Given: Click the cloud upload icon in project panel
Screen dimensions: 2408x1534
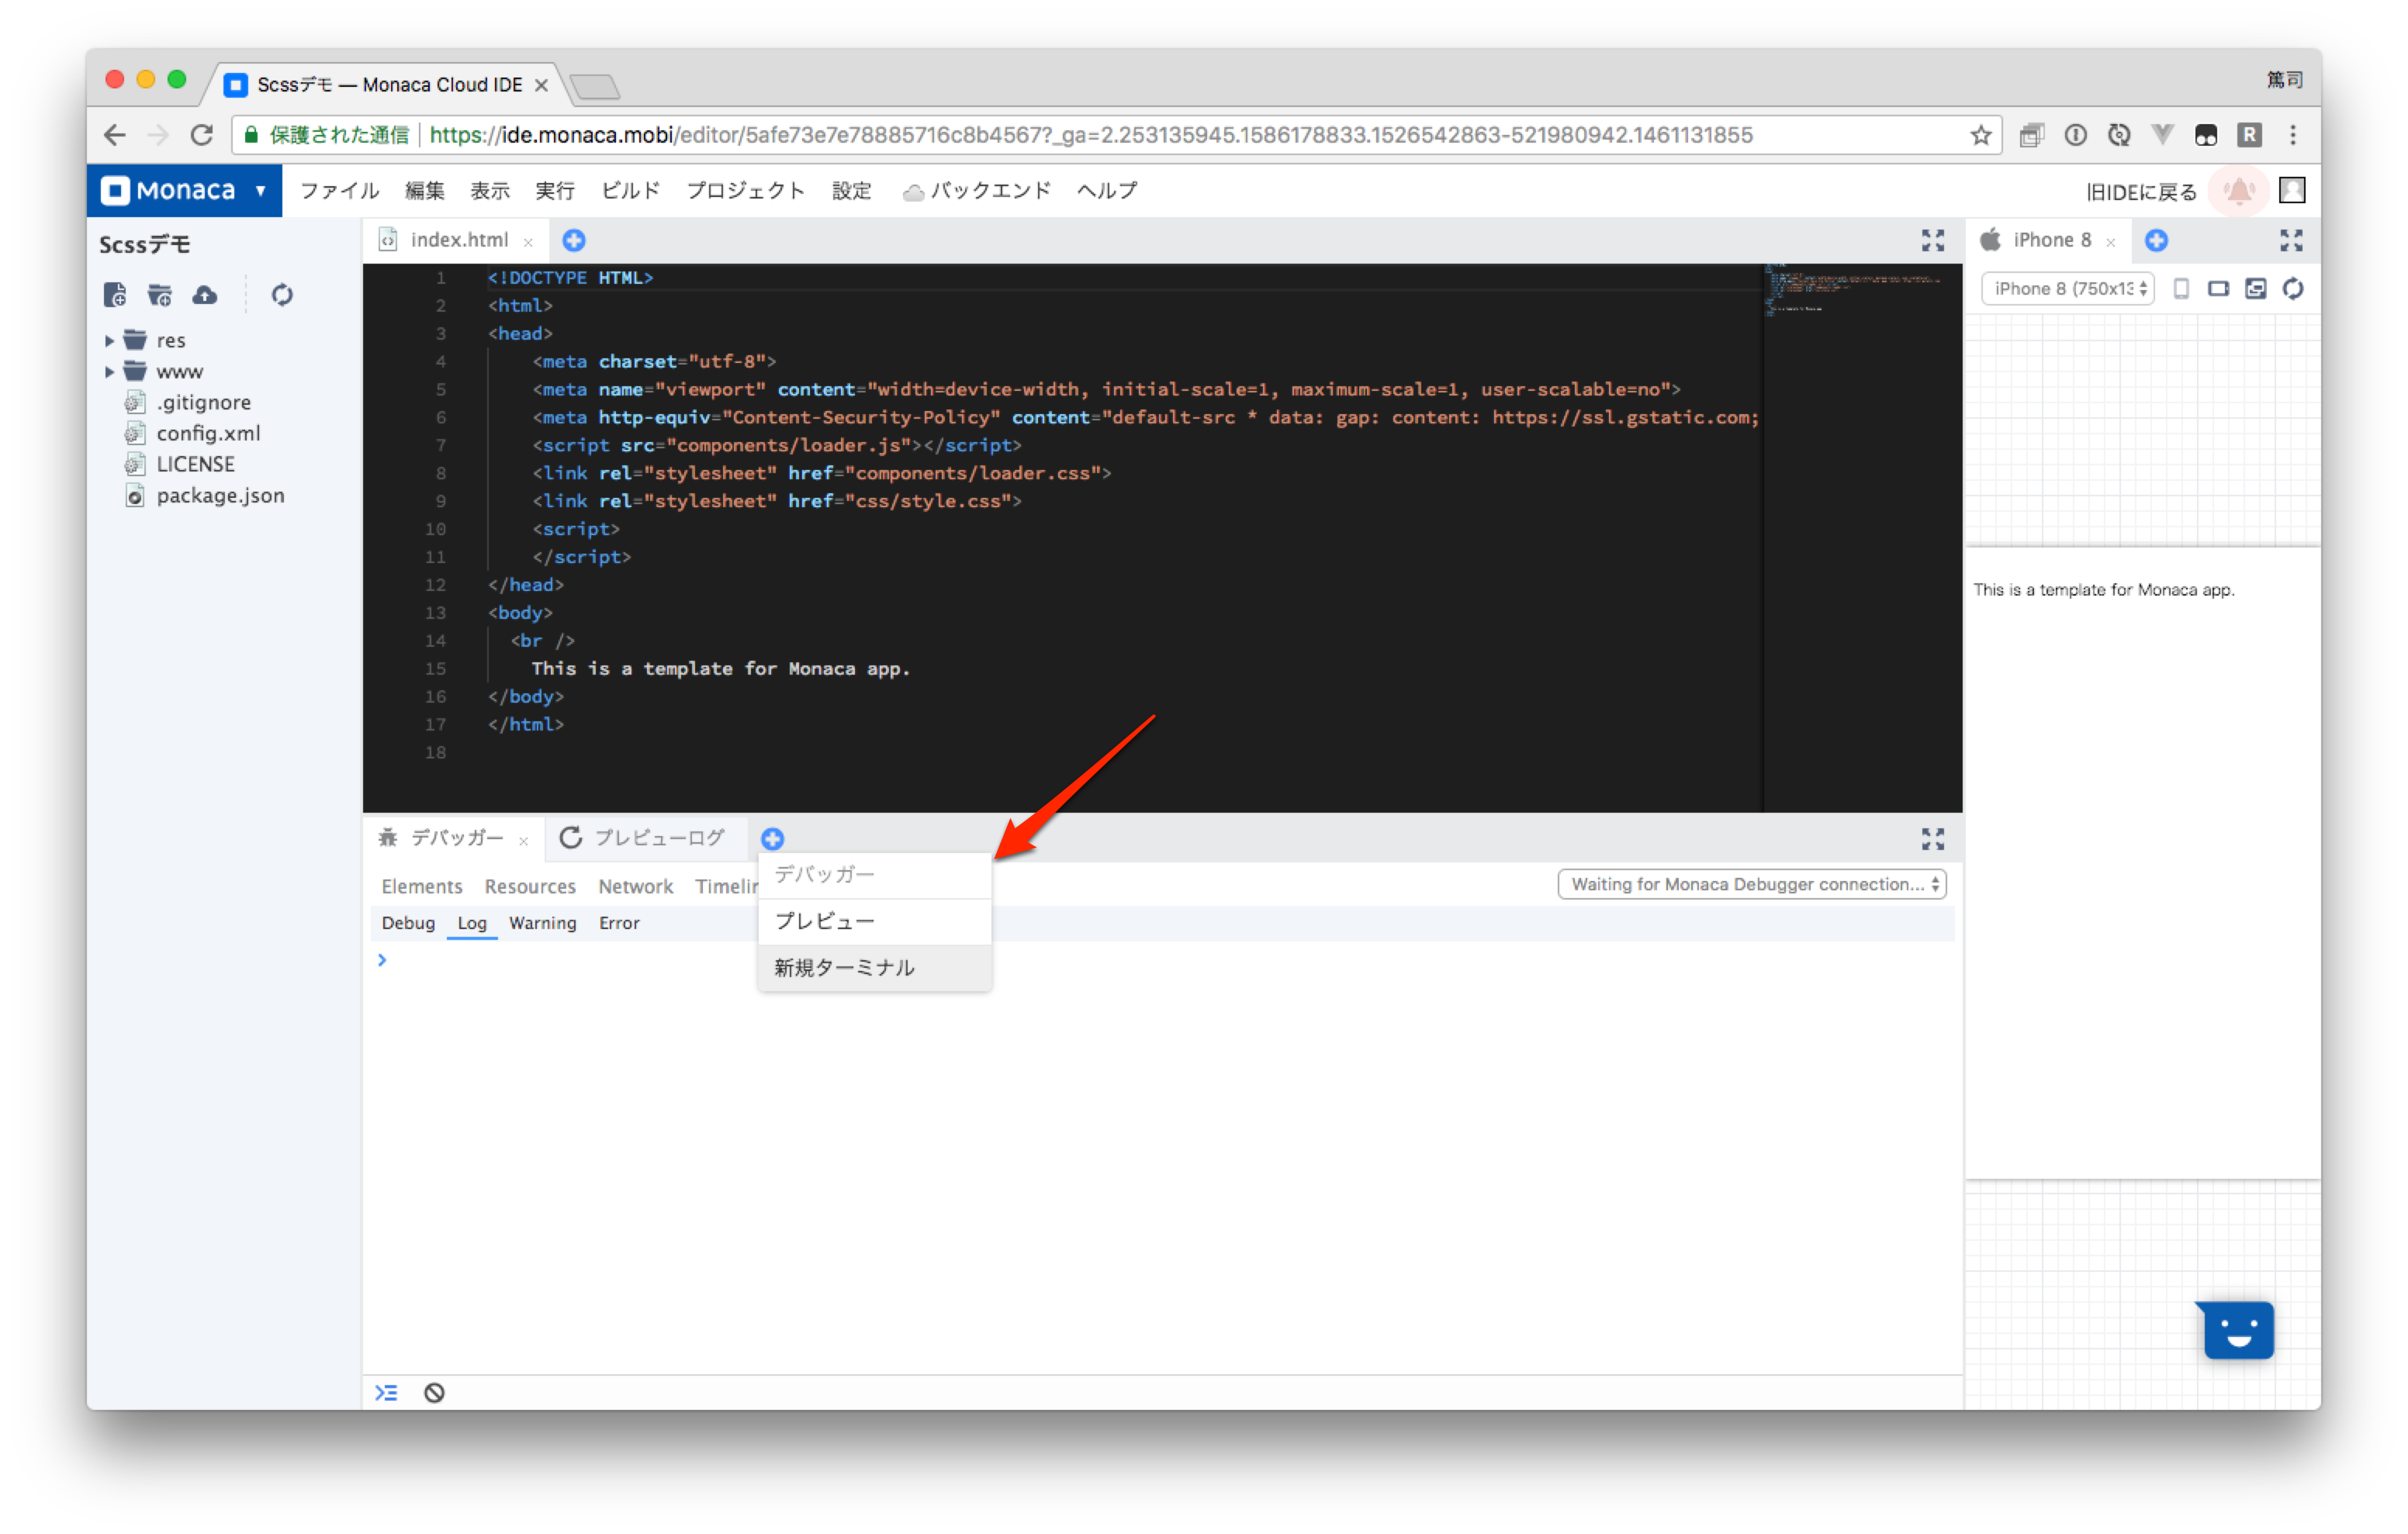Looking at the screenshot, I should [x=205, y=295].
